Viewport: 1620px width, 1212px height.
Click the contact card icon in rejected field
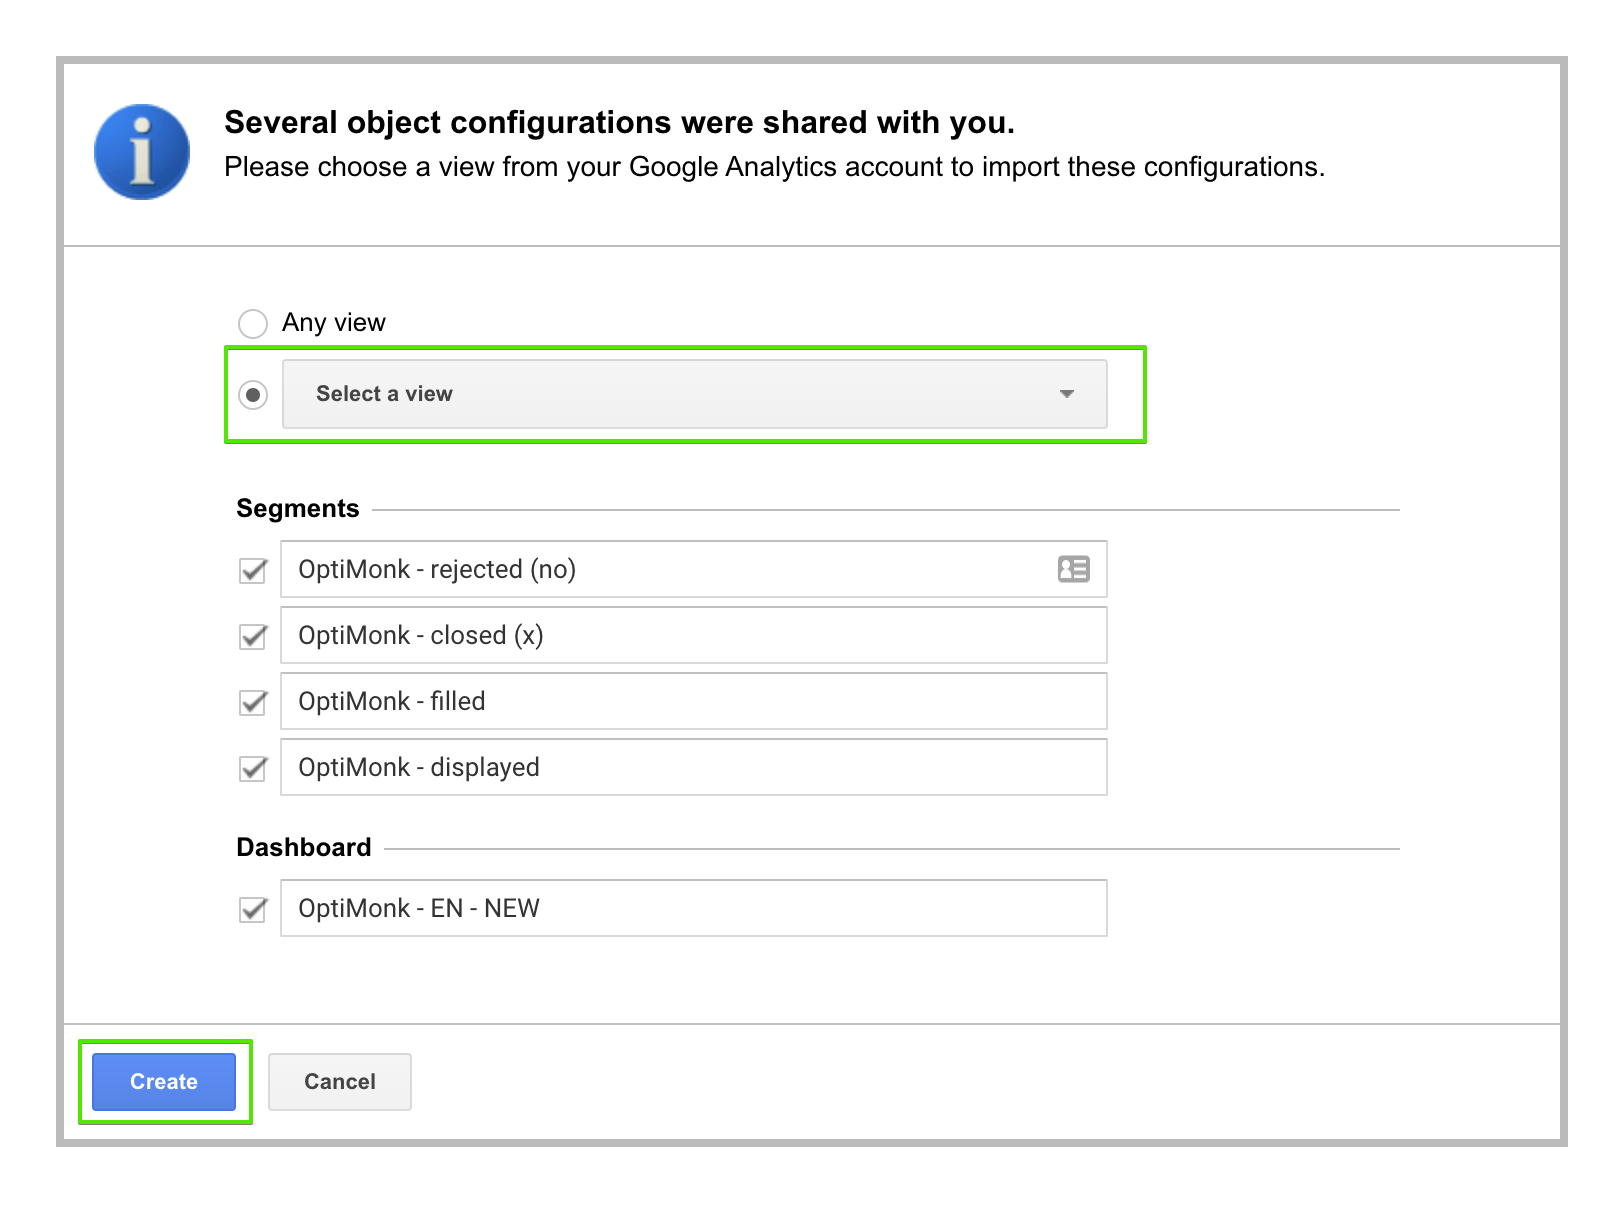tap(1074, 569)
